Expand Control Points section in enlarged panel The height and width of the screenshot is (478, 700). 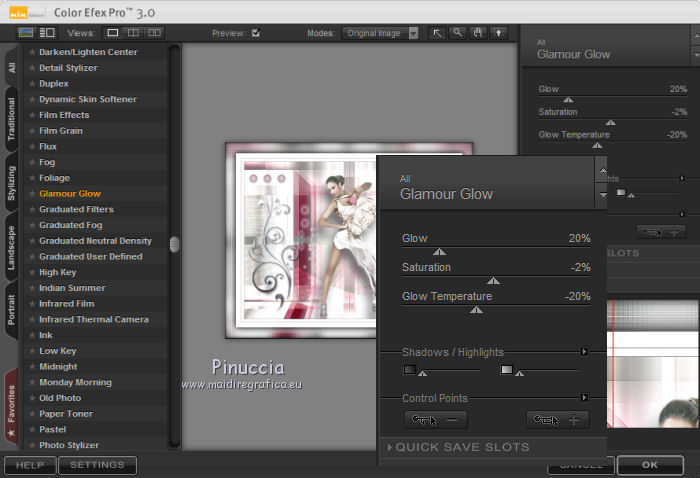[584, 397]
